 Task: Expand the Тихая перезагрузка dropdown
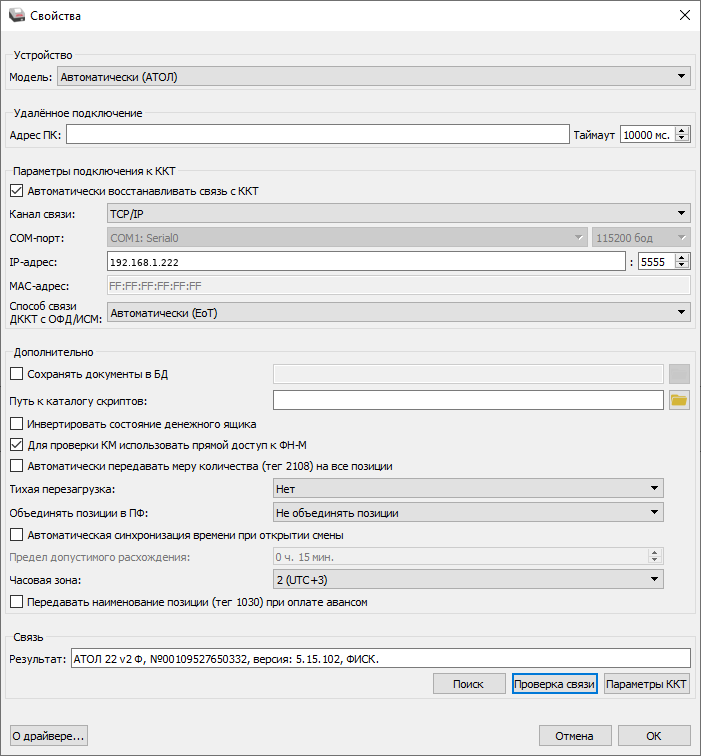tap(468, 488)
